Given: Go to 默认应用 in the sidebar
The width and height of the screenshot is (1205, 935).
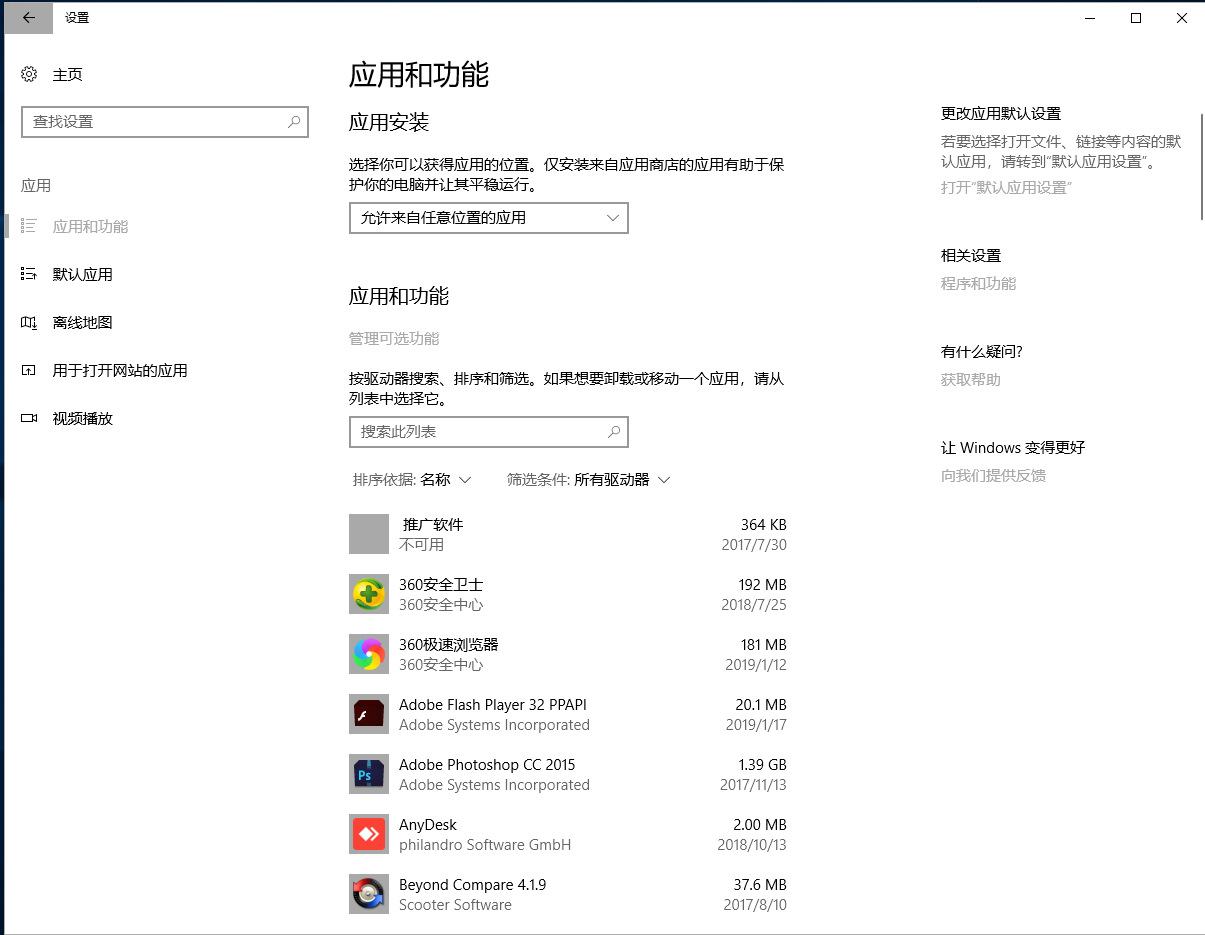Looking at the screenshot, I should click(x=82, y=274).
